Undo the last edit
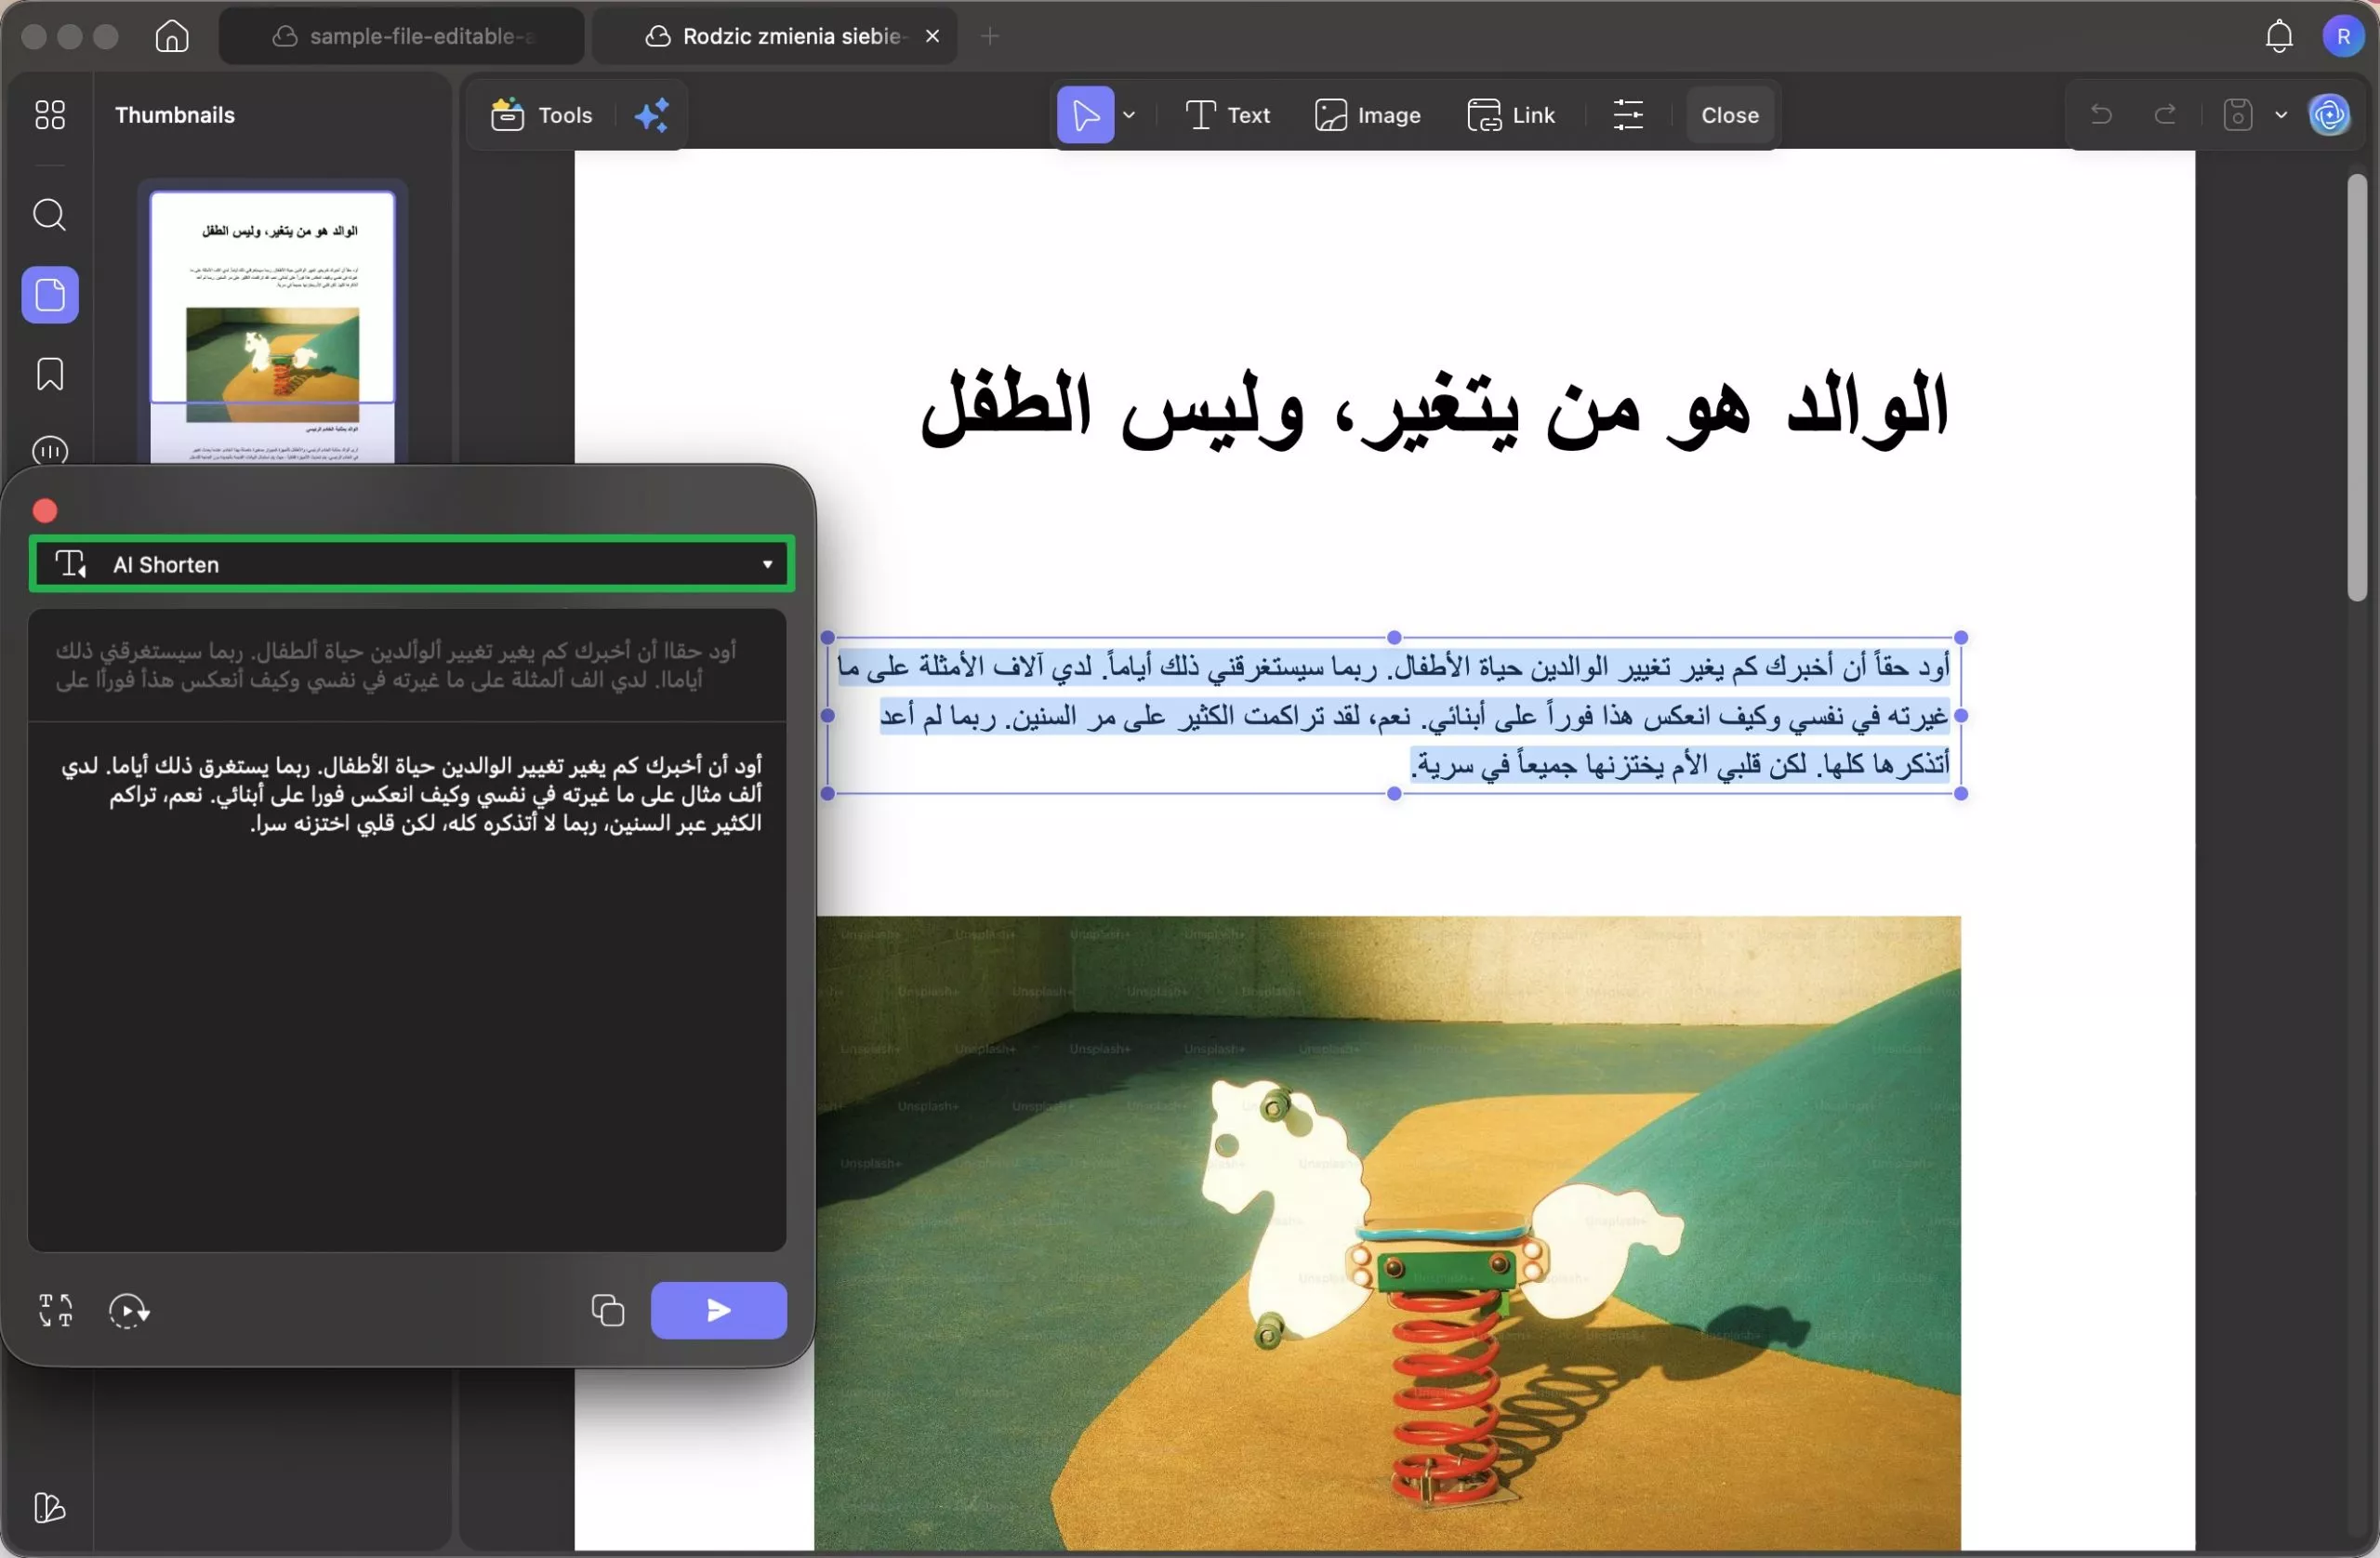This screenshot has width=2380, height=1558. (2101, 114)
